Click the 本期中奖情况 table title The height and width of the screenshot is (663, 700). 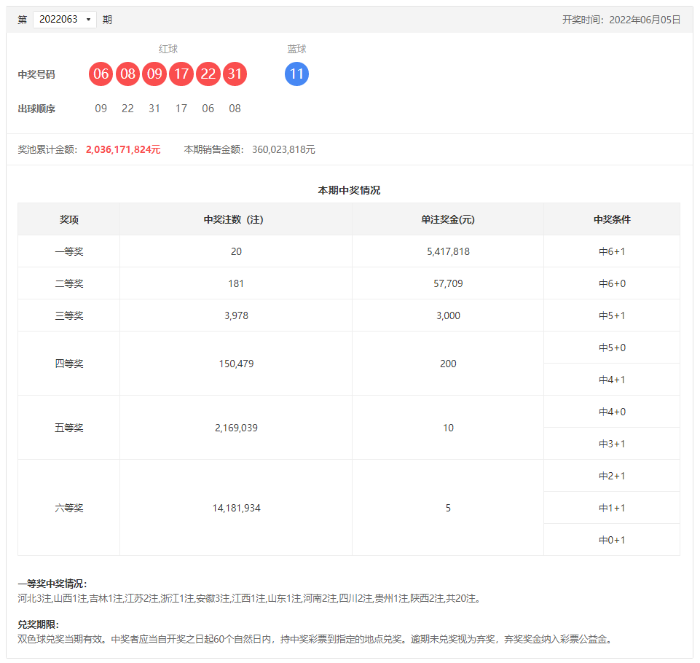pyautogui.click(x=349, y=189)
